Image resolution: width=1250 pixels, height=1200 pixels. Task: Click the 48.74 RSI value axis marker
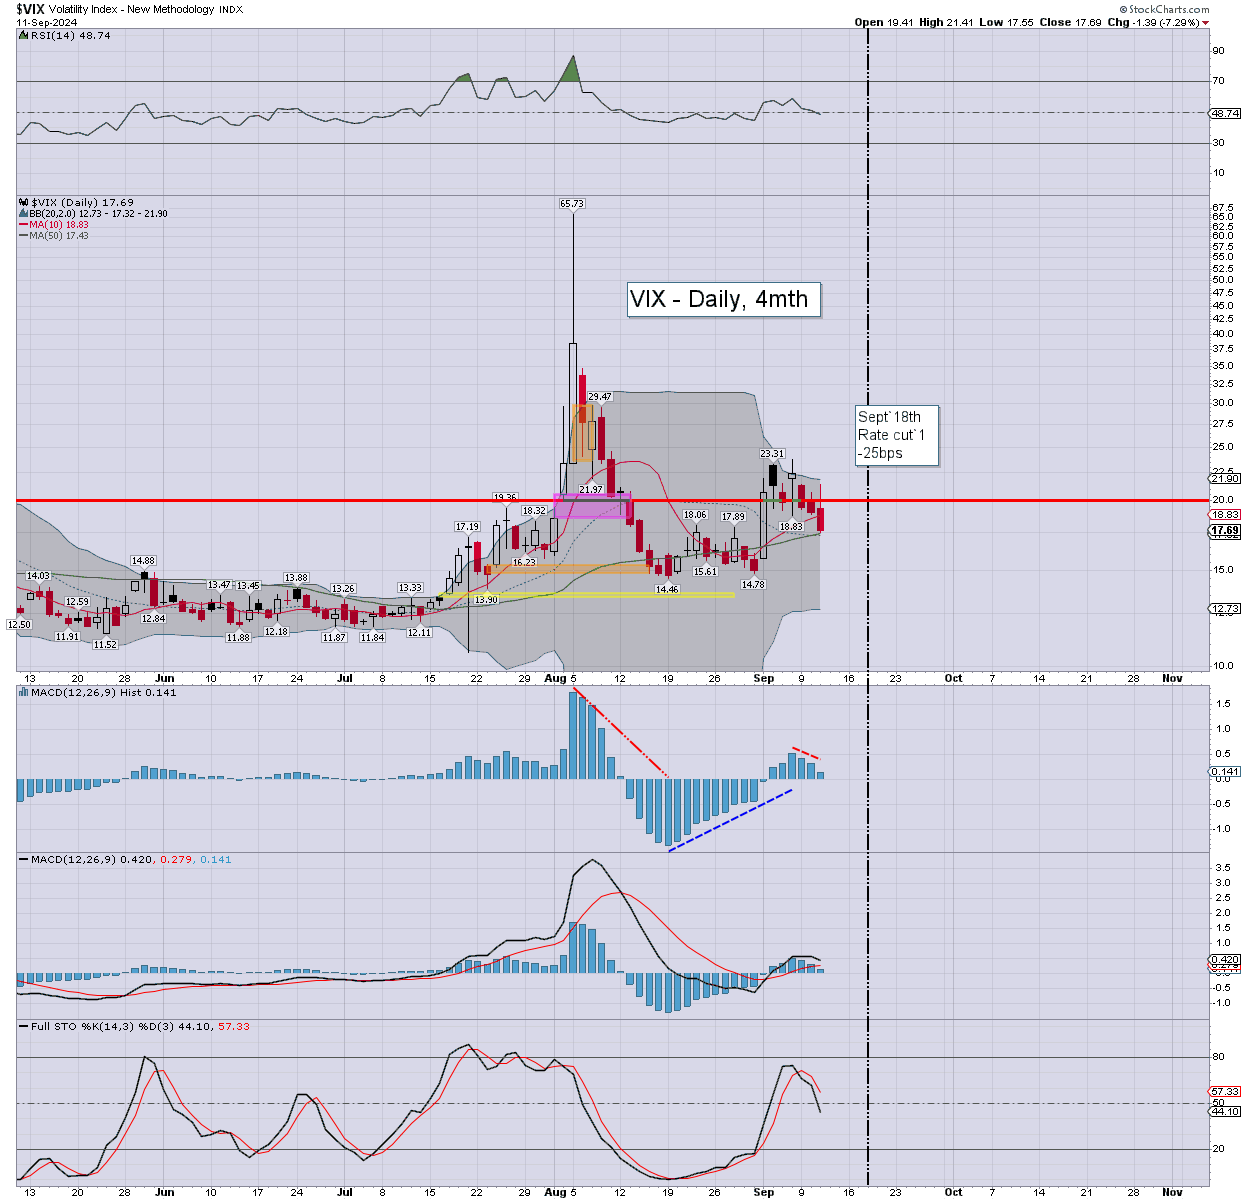[x=1225, y=113]
